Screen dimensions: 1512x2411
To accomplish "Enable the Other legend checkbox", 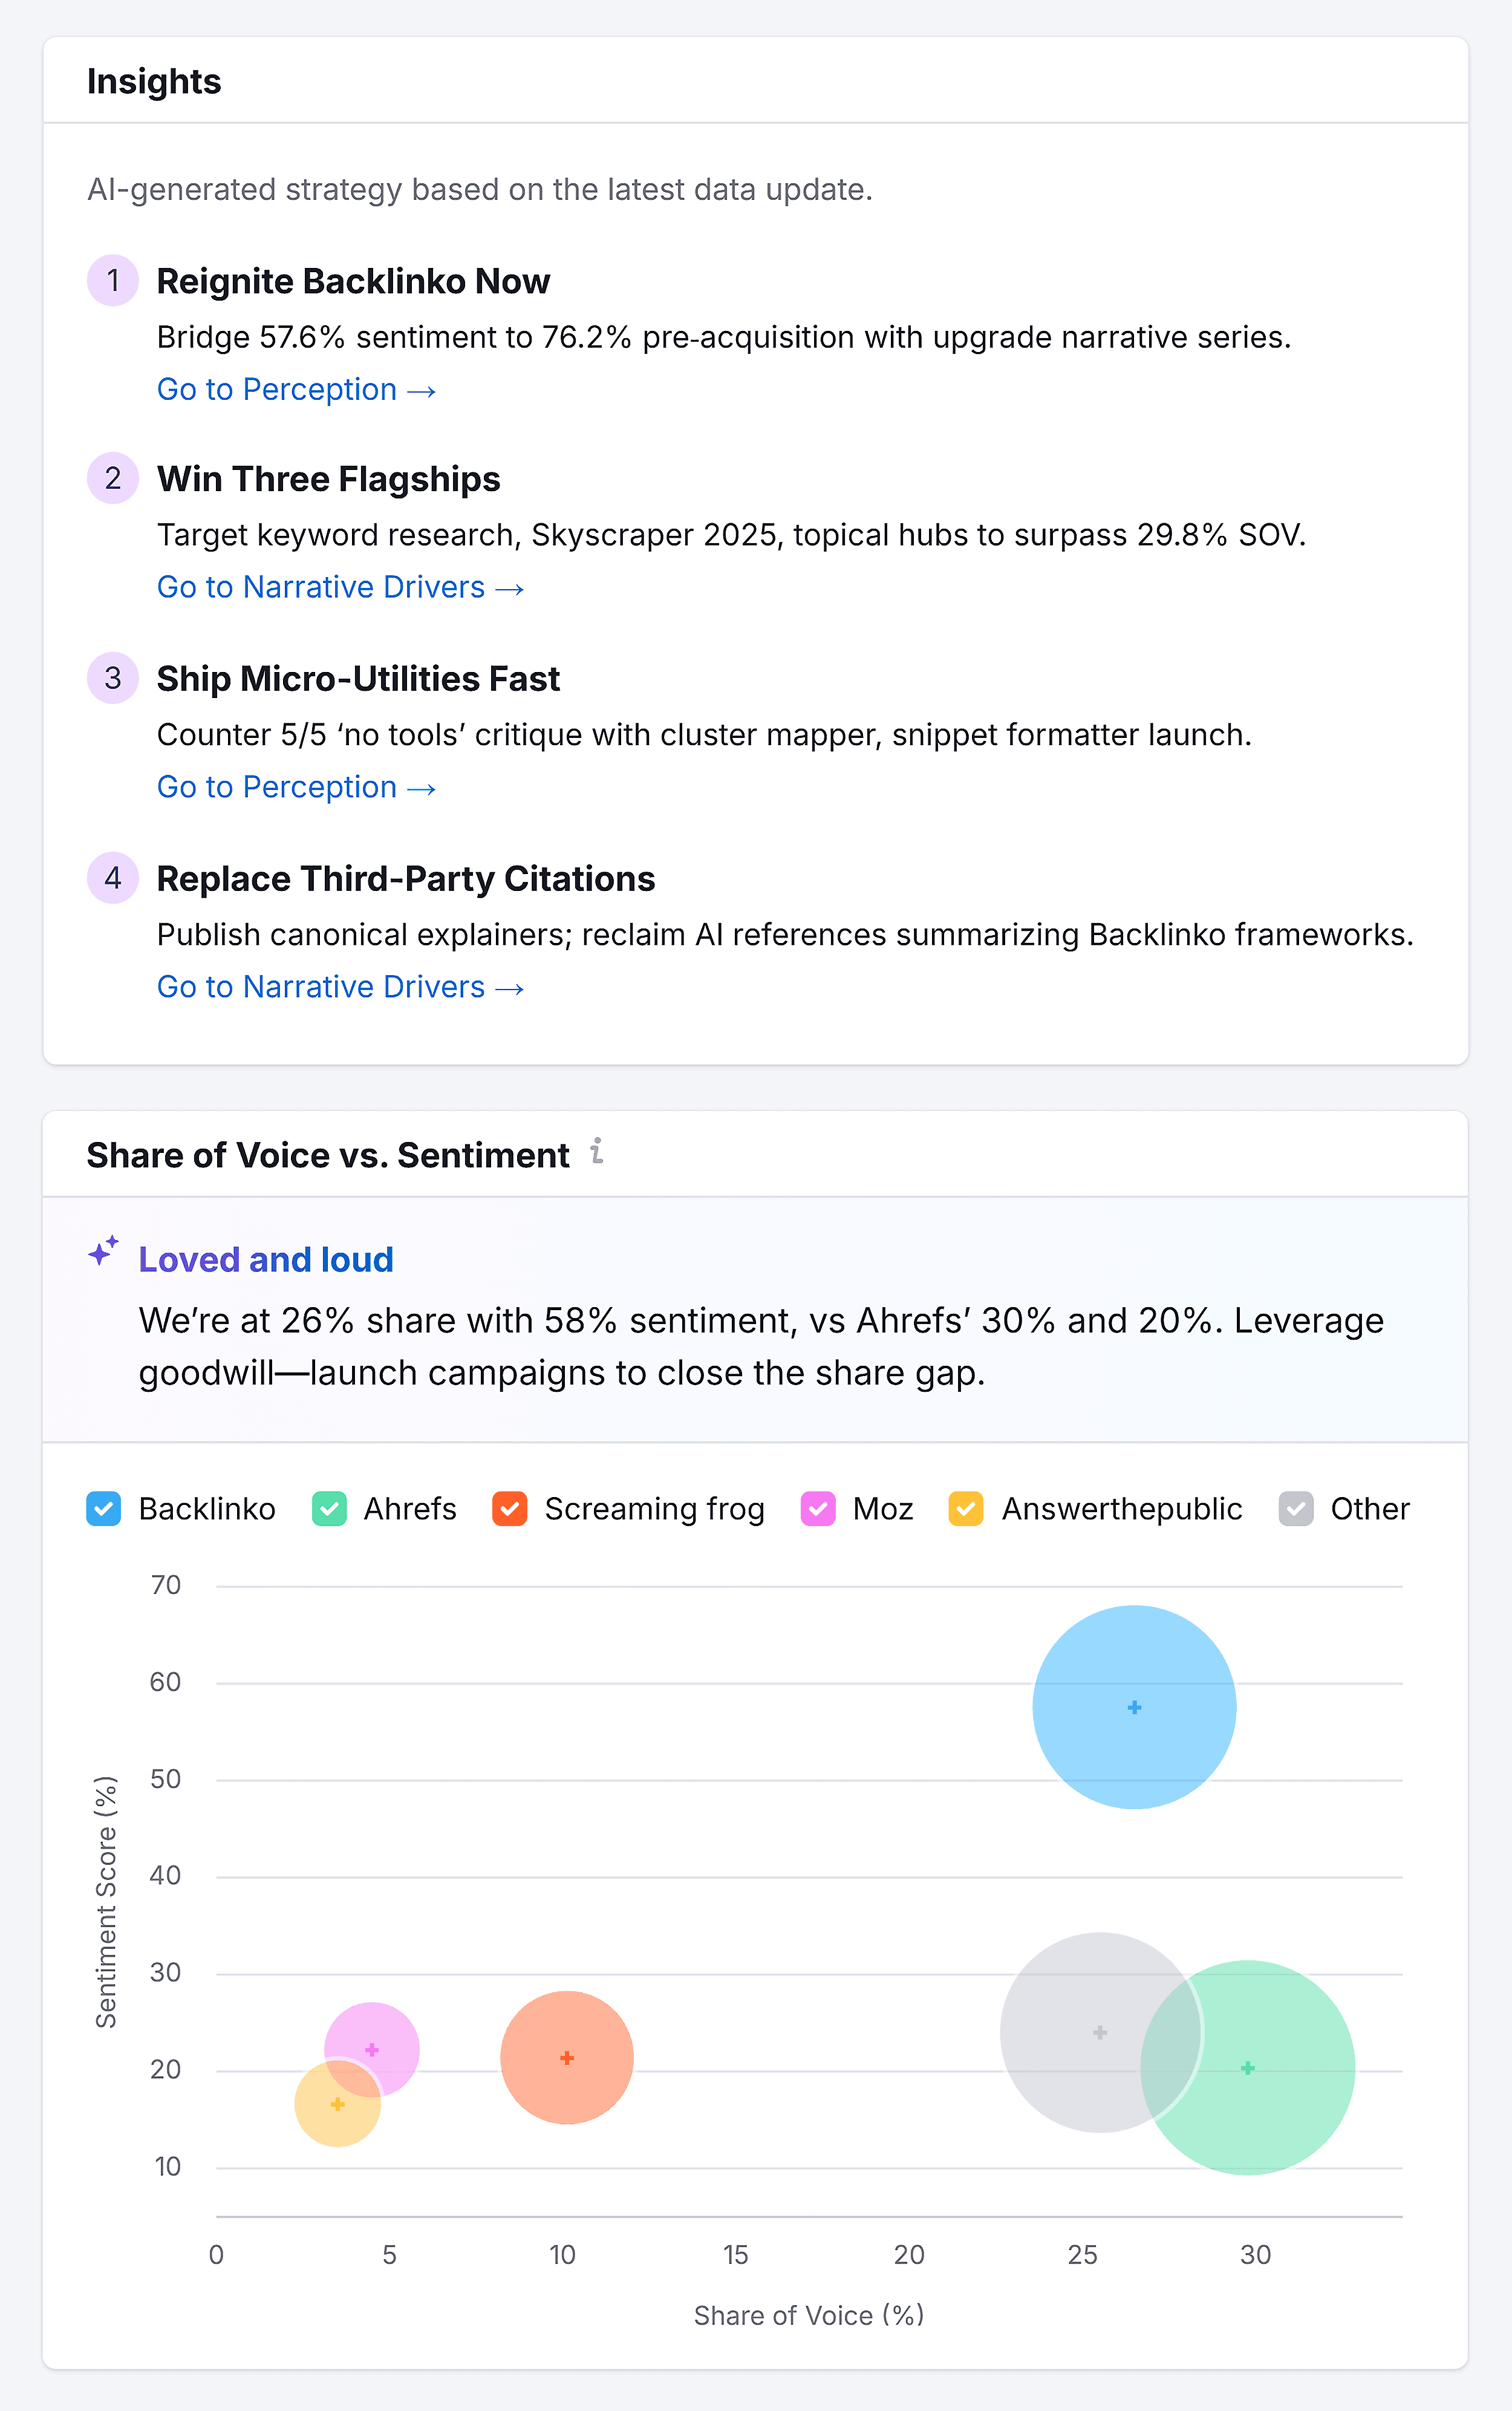I will tap(1296, 1508).
